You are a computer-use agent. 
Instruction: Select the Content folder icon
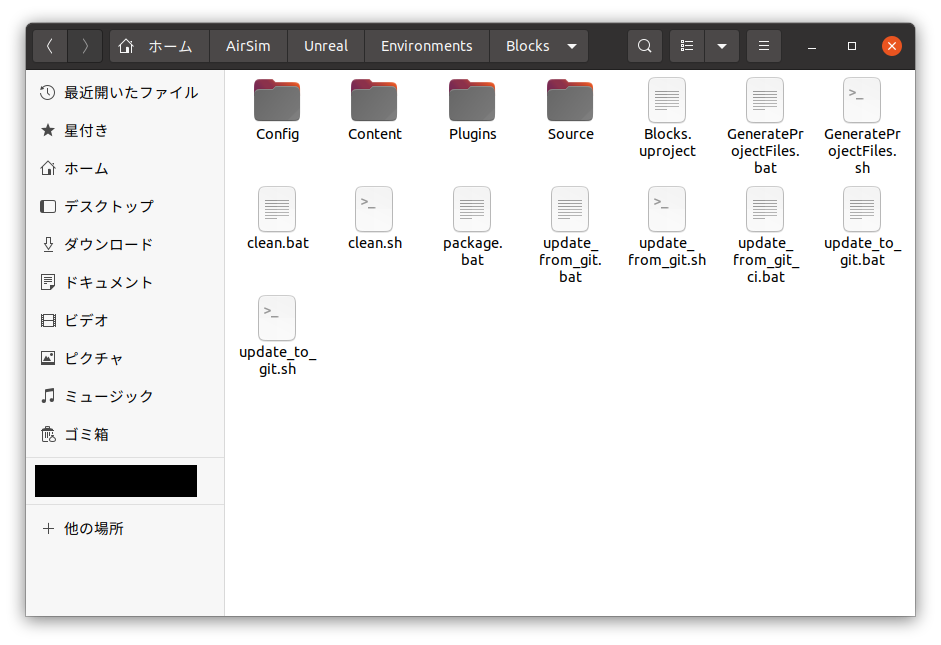click(374, 100)
